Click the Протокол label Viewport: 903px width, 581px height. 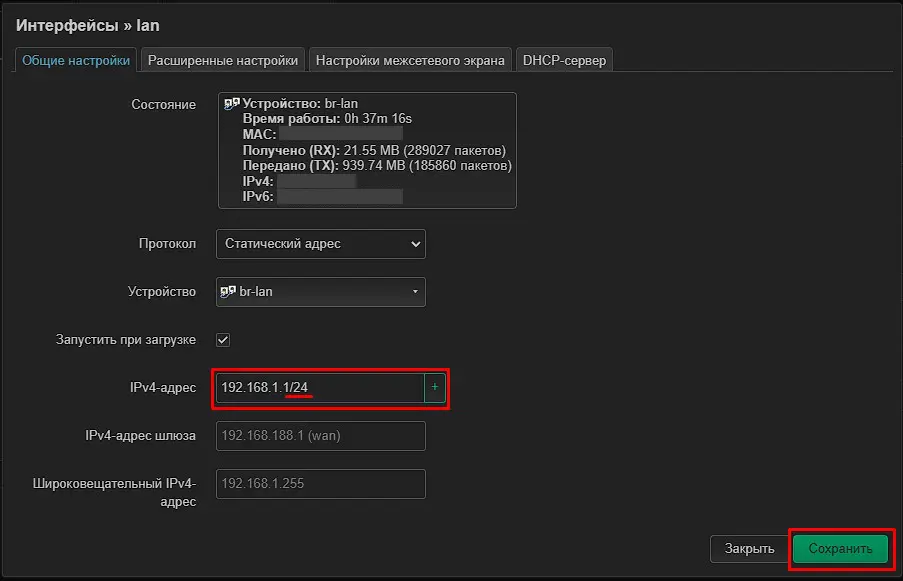tap(167, 244)
